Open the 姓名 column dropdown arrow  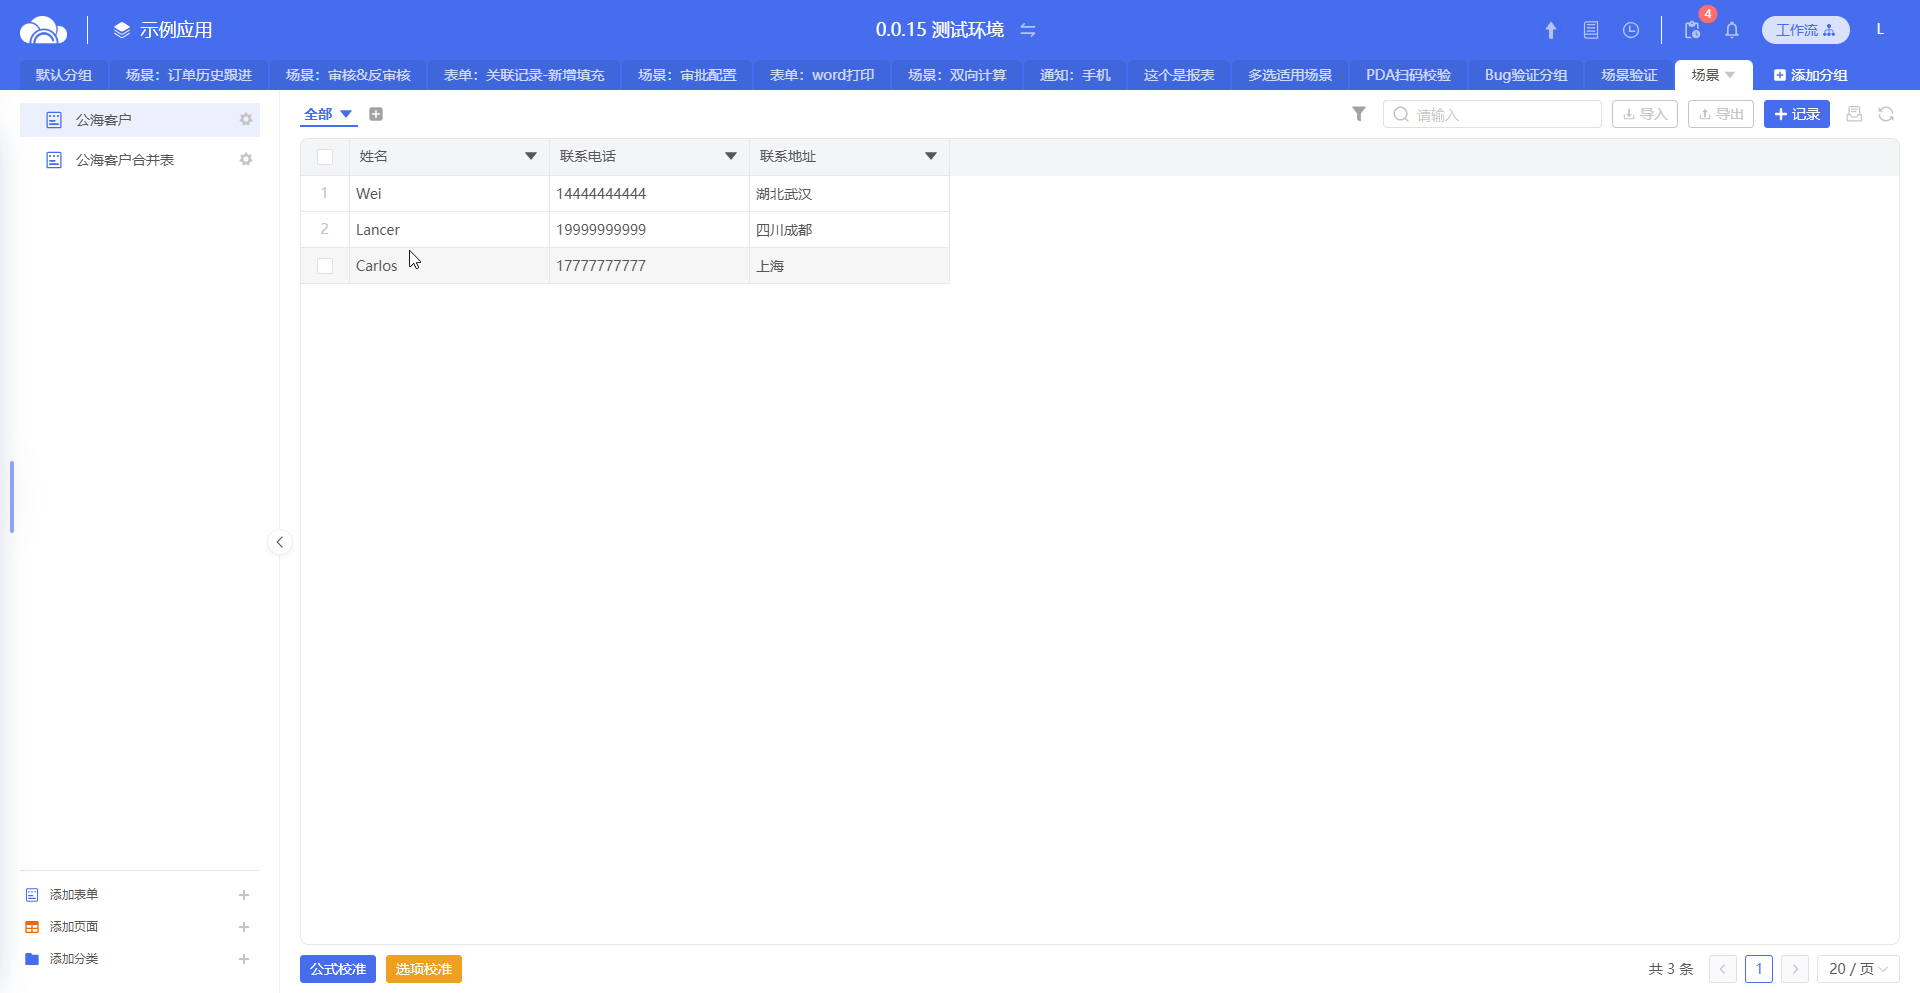(530, 156)
